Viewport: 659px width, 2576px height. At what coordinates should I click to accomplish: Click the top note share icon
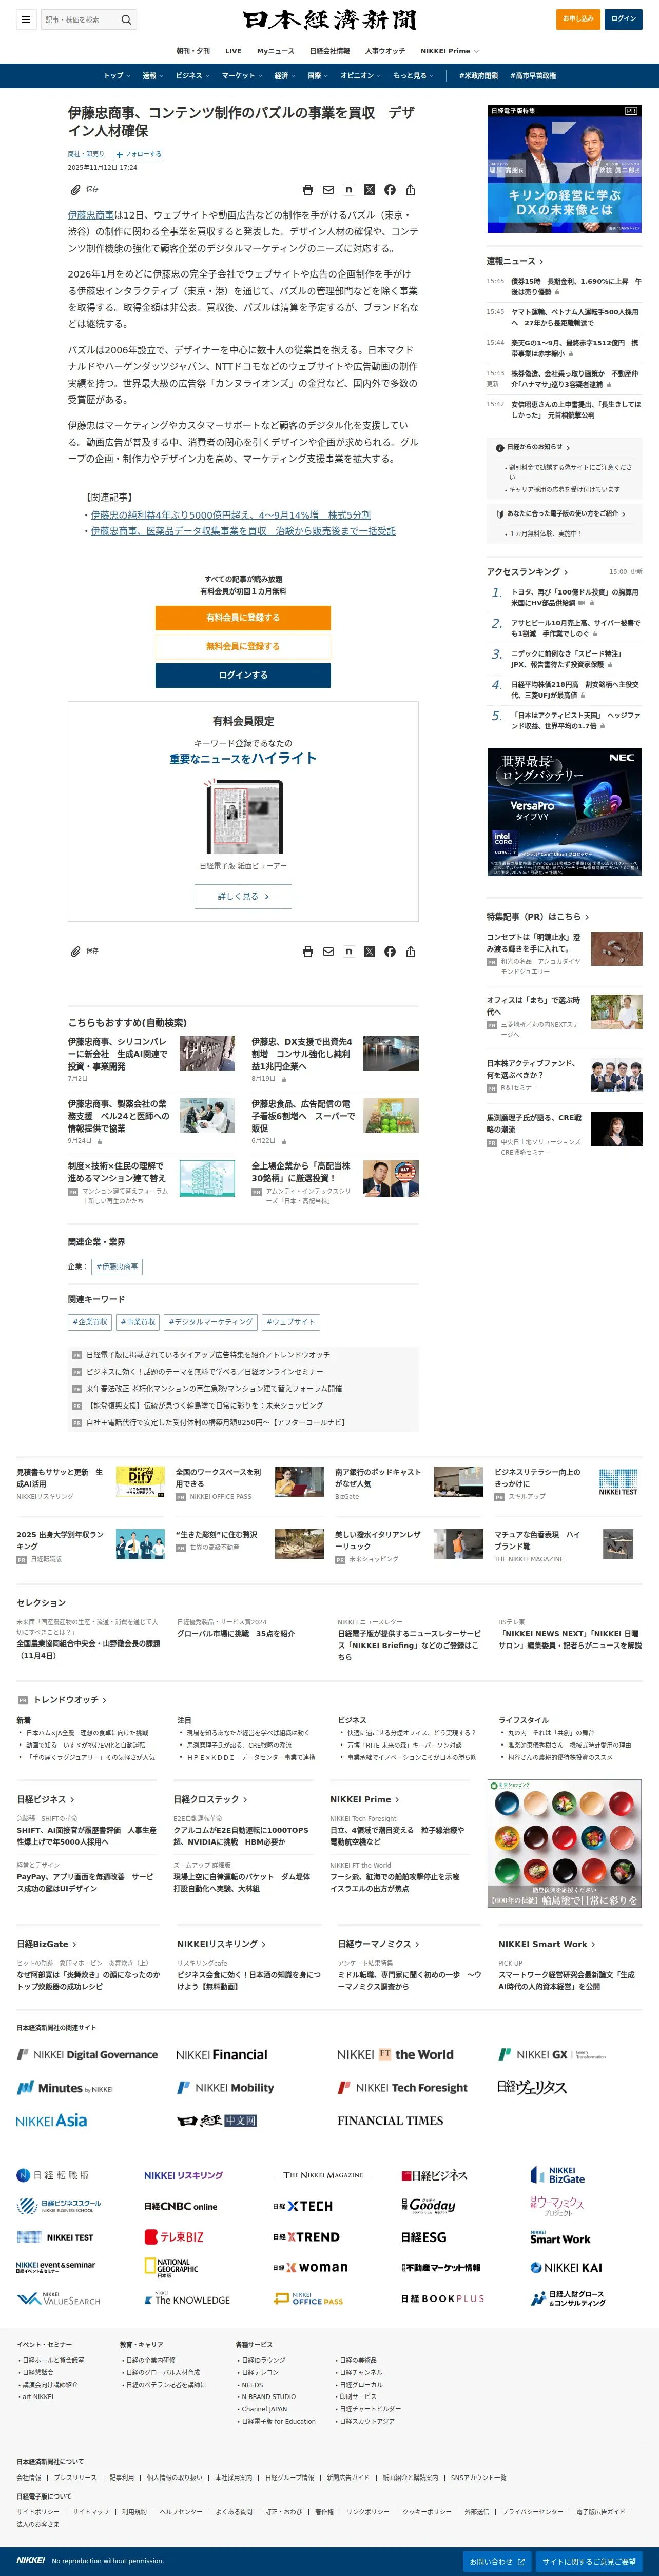(349, 190)
